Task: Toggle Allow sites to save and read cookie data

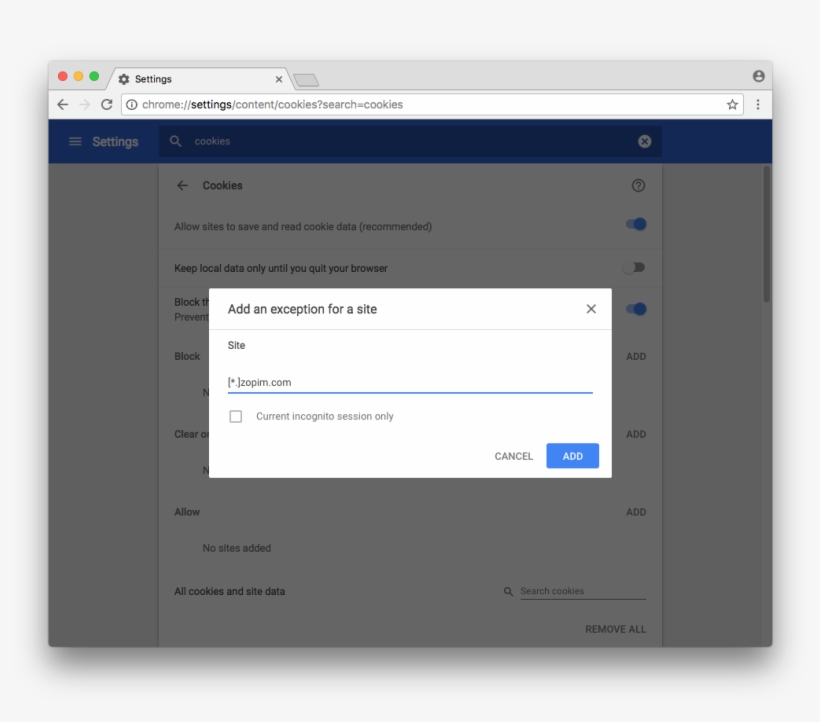Action: tap(635, 226)
